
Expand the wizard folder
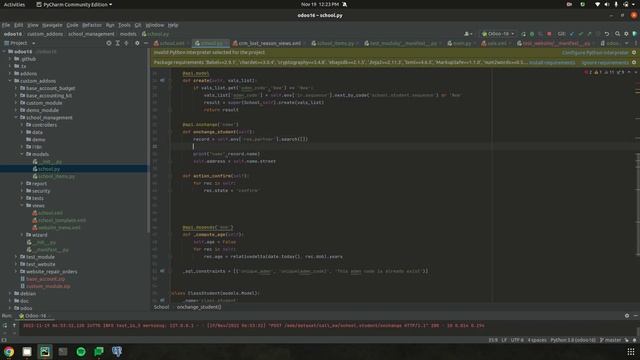(x=22, y=235)
